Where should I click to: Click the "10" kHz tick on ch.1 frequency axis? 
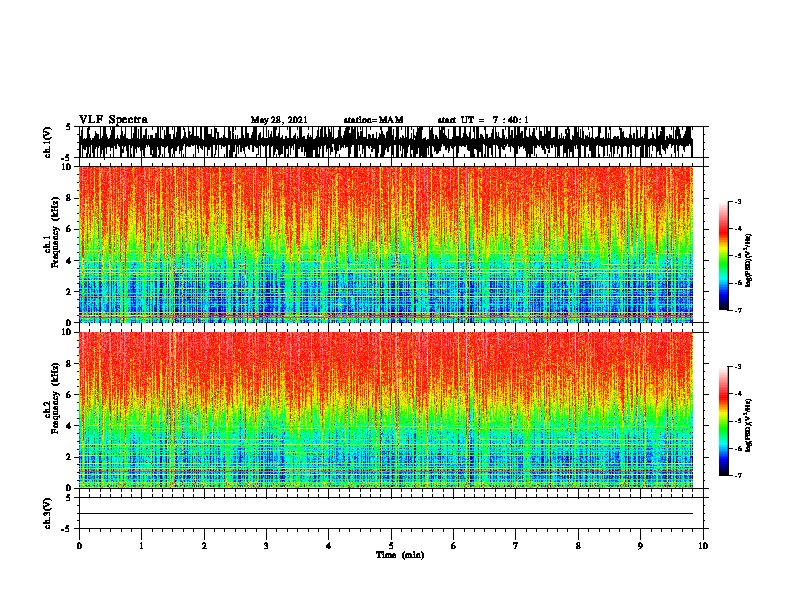point(68,167)
